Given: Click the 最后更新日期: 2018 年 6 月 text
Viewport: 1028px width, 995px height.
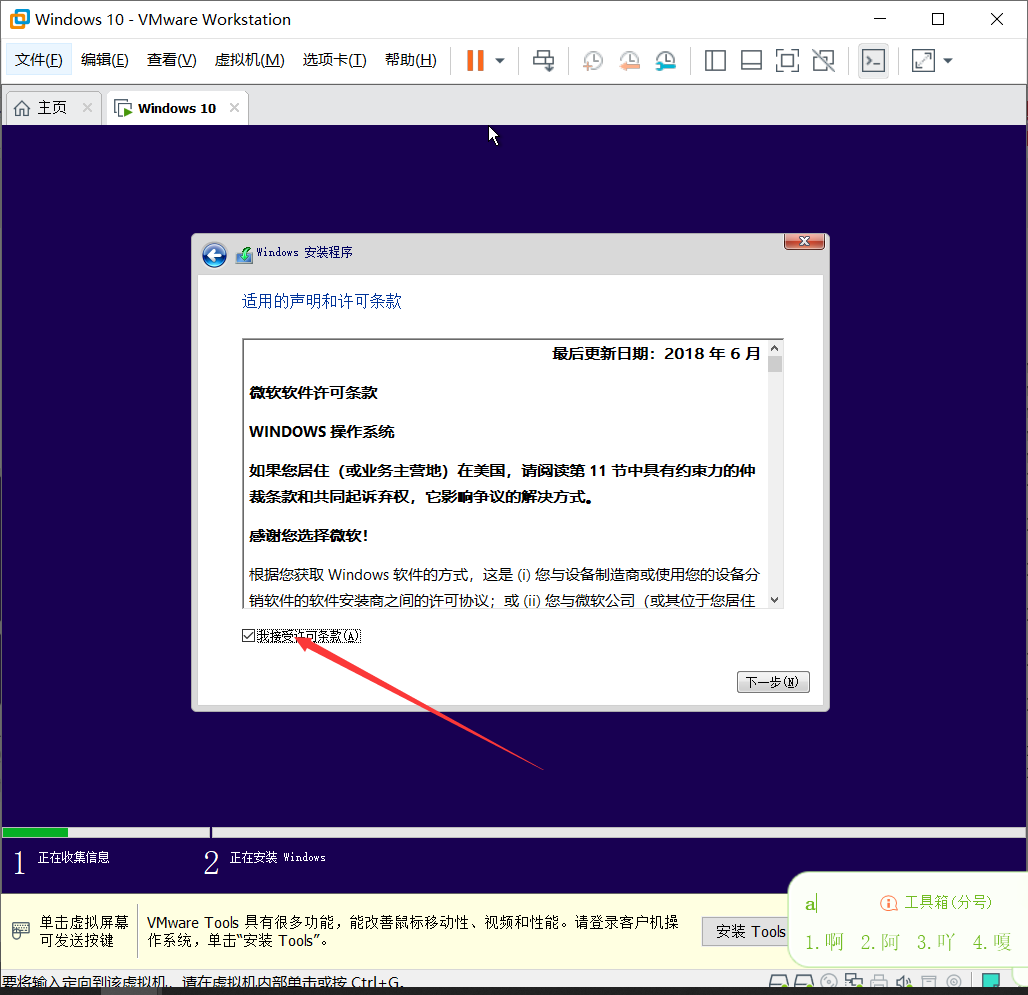Looking at the screenshot, I should tap(656, 353).
